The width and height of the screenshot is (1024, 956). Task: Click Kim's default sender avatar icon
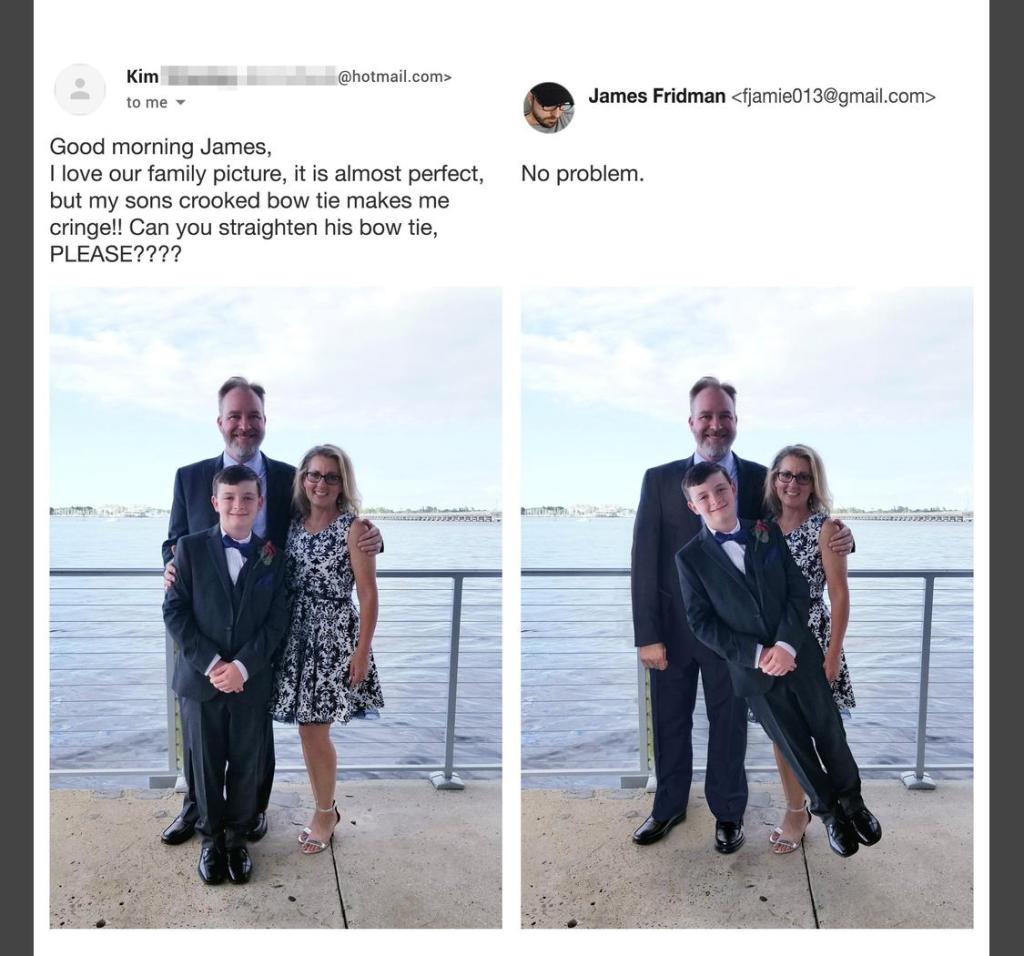click(80, 89)
